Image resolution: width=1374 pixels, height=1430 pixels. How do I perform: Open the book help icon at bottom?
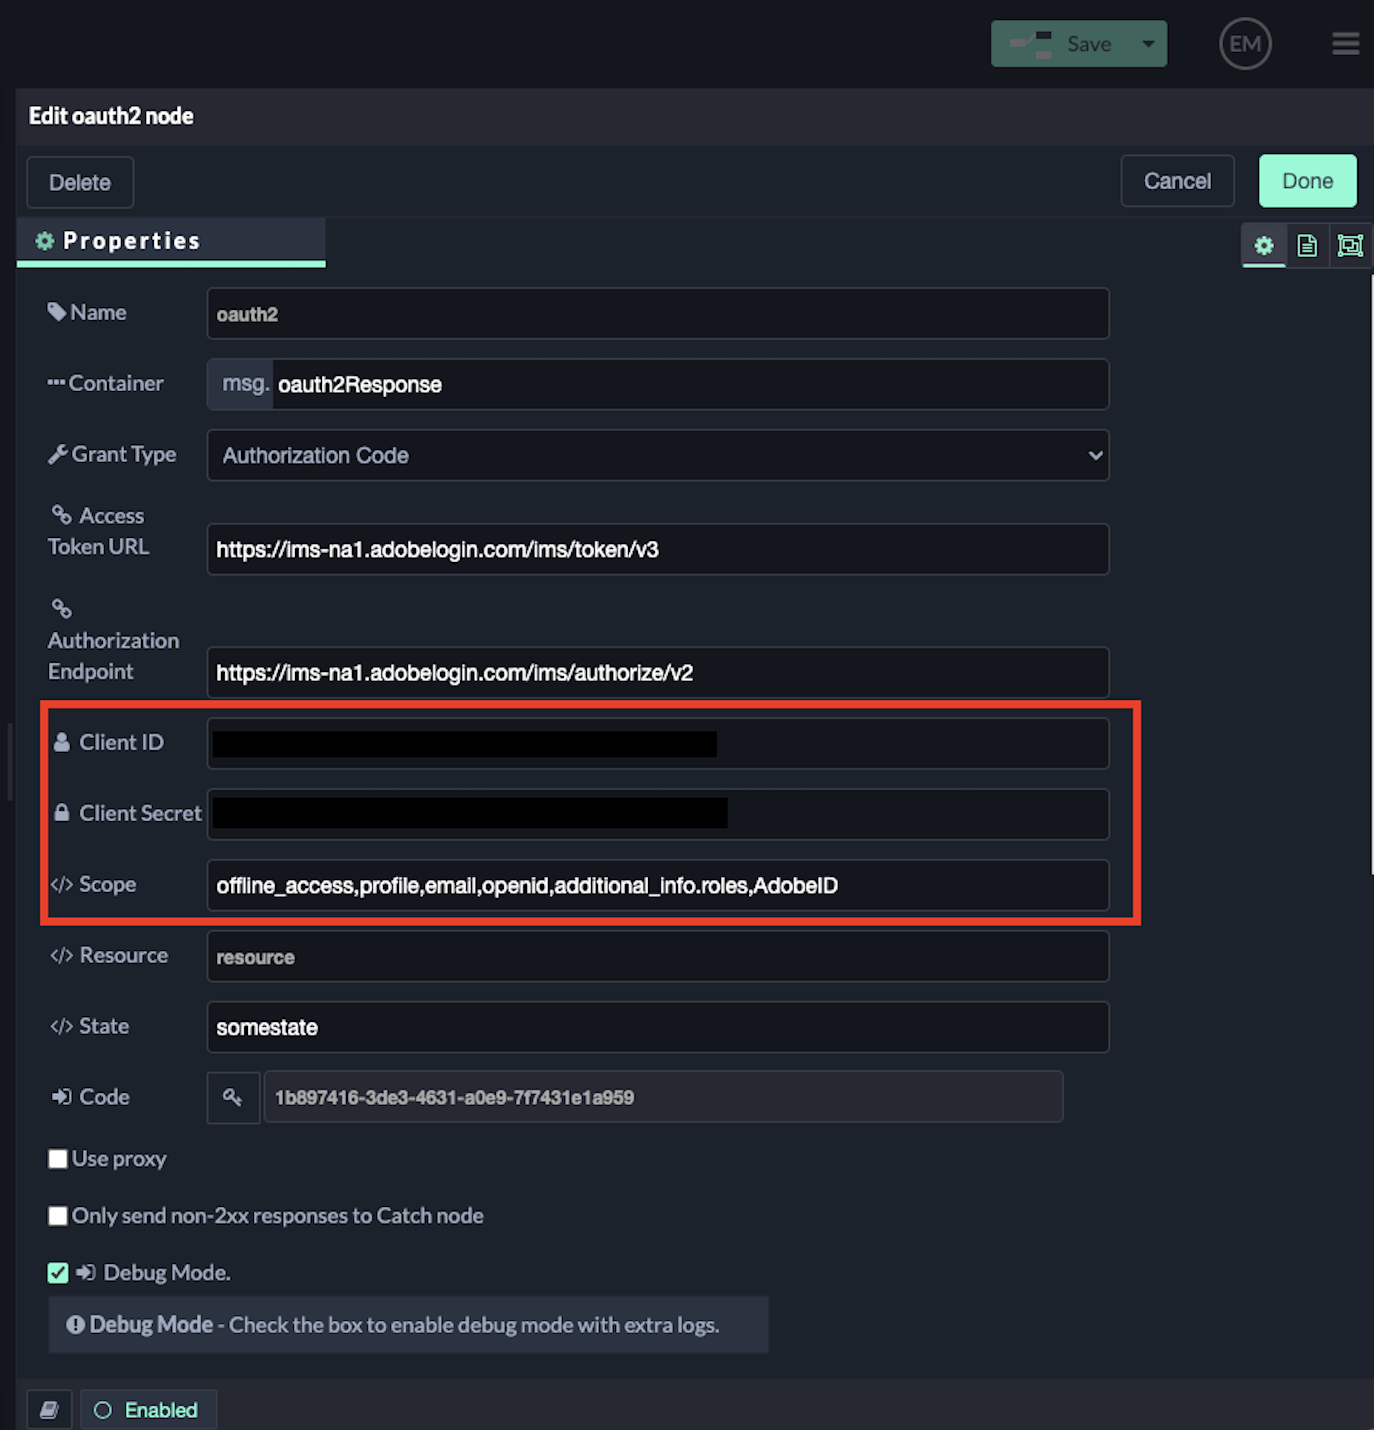(x=49, y=1410)
